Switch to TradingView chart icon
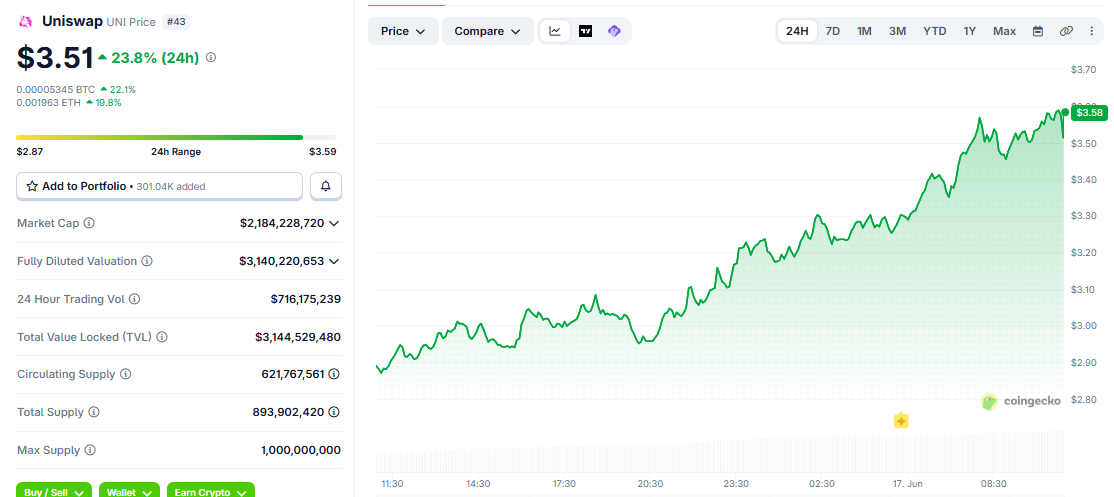Viewport: 1114px width, 497px height. click(x=585, y=31)
